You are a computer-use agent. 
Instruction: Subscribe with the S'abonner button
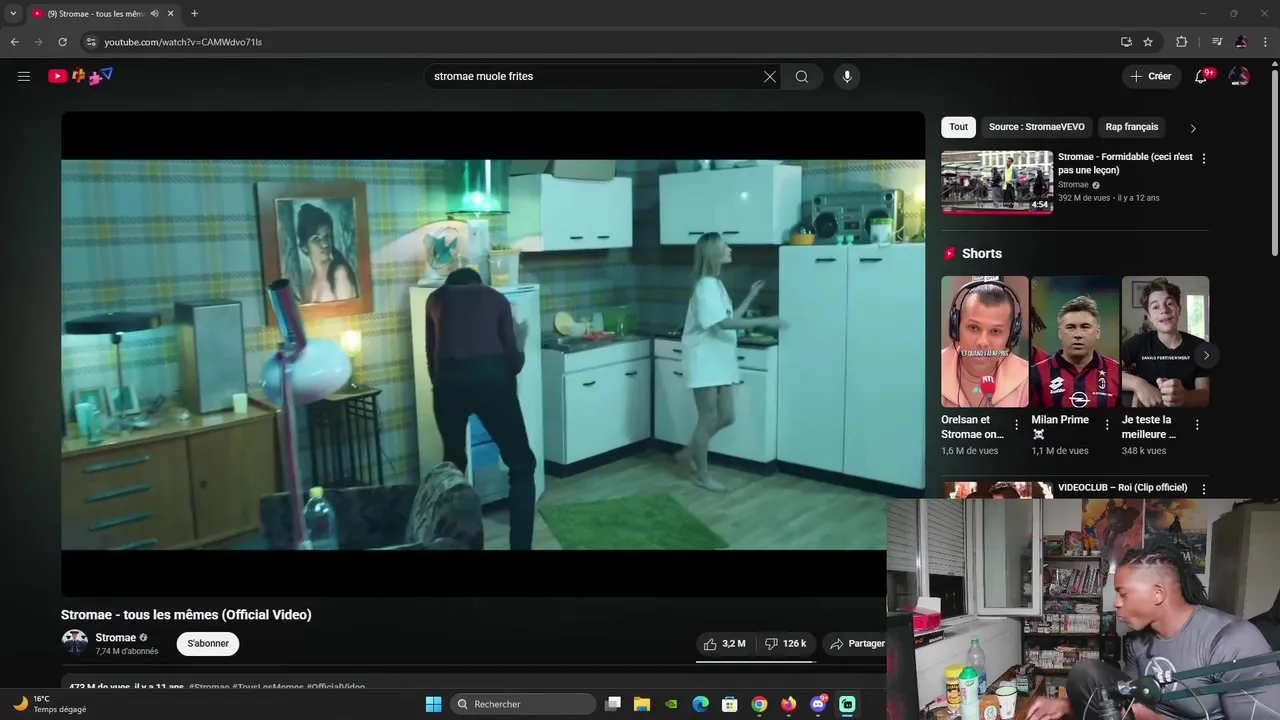coord(208,643)
